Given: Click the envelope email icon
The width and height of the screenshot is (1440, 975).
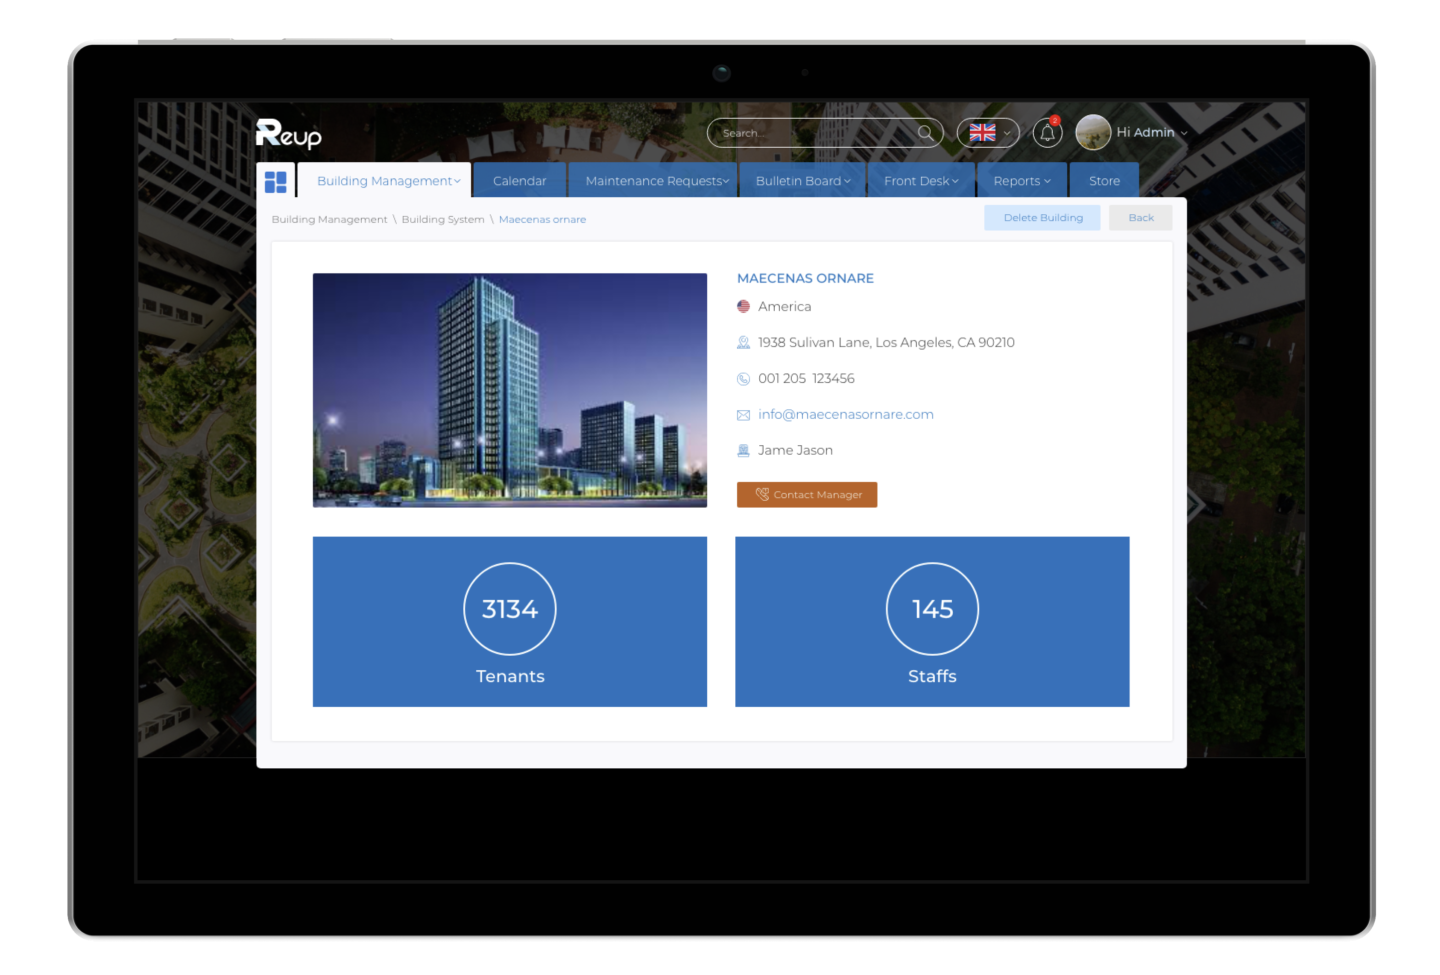Looking at the screenshot, I should click(x=743, y=415).
